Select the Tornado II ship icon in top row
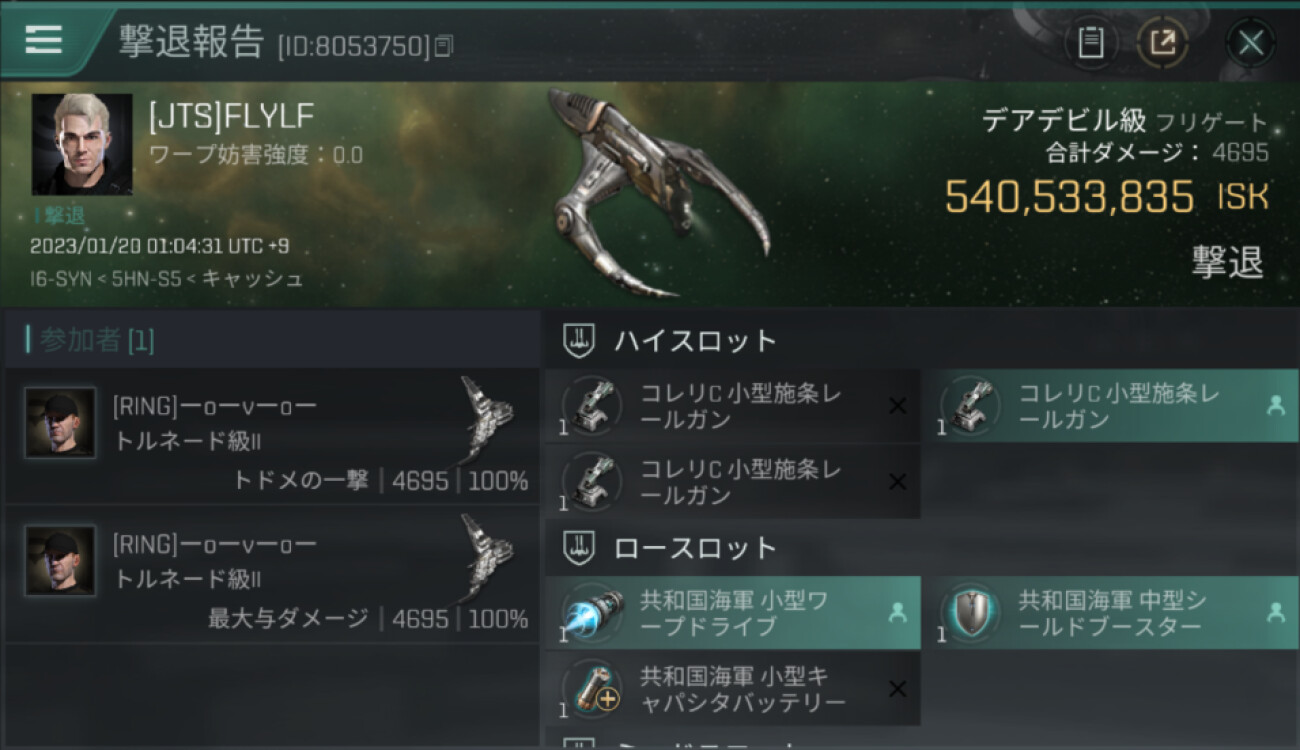This screenshot has width=1300, height=750. pos(487,407)
